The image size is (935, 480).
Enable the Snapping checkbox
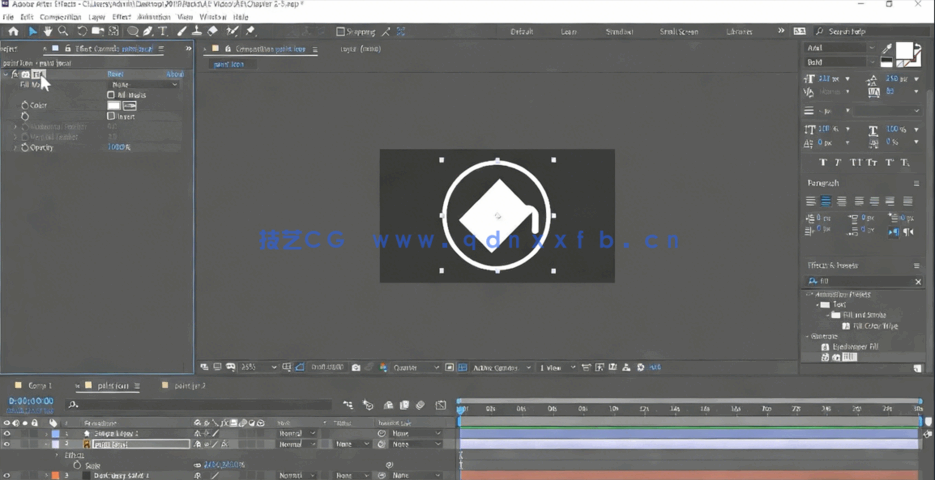340,32
